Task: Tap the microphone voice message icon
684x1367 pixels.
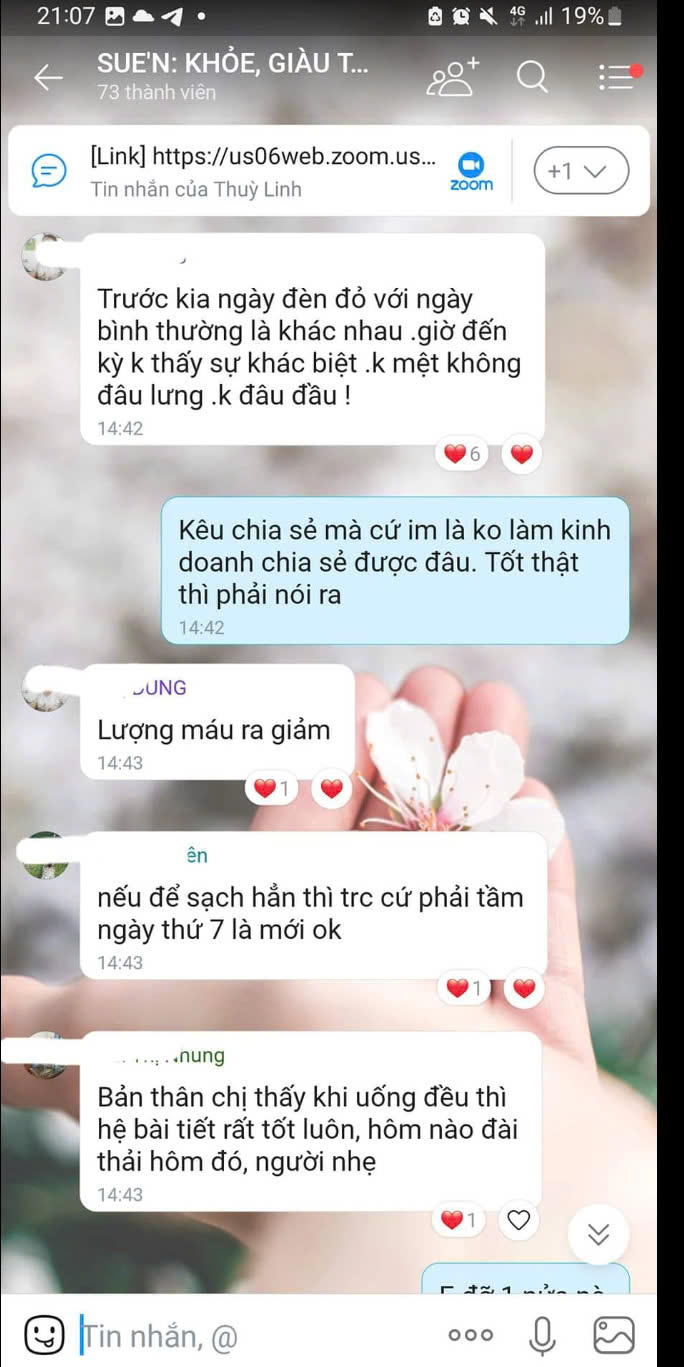Action: [543, 1334]
